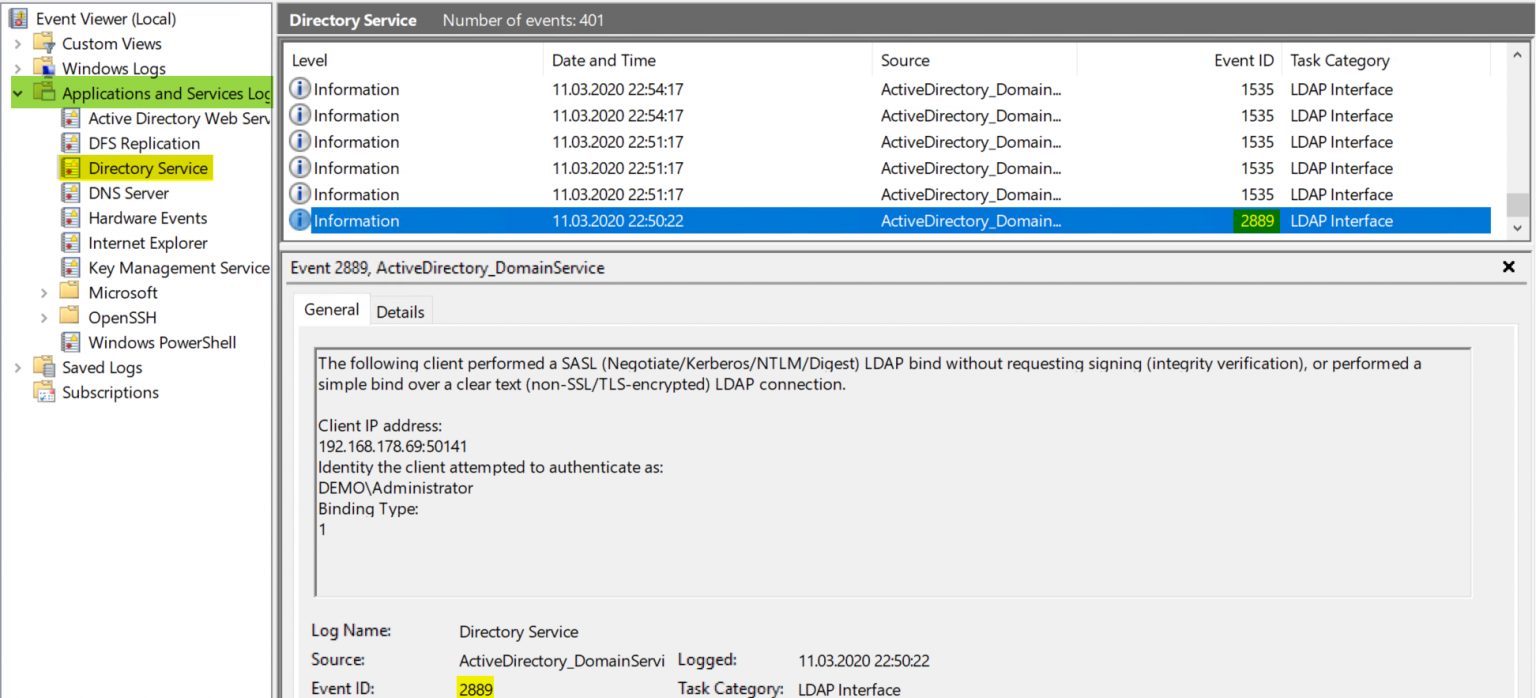
Task: Sort events by Event ID column
Action: click(1243, 61)
